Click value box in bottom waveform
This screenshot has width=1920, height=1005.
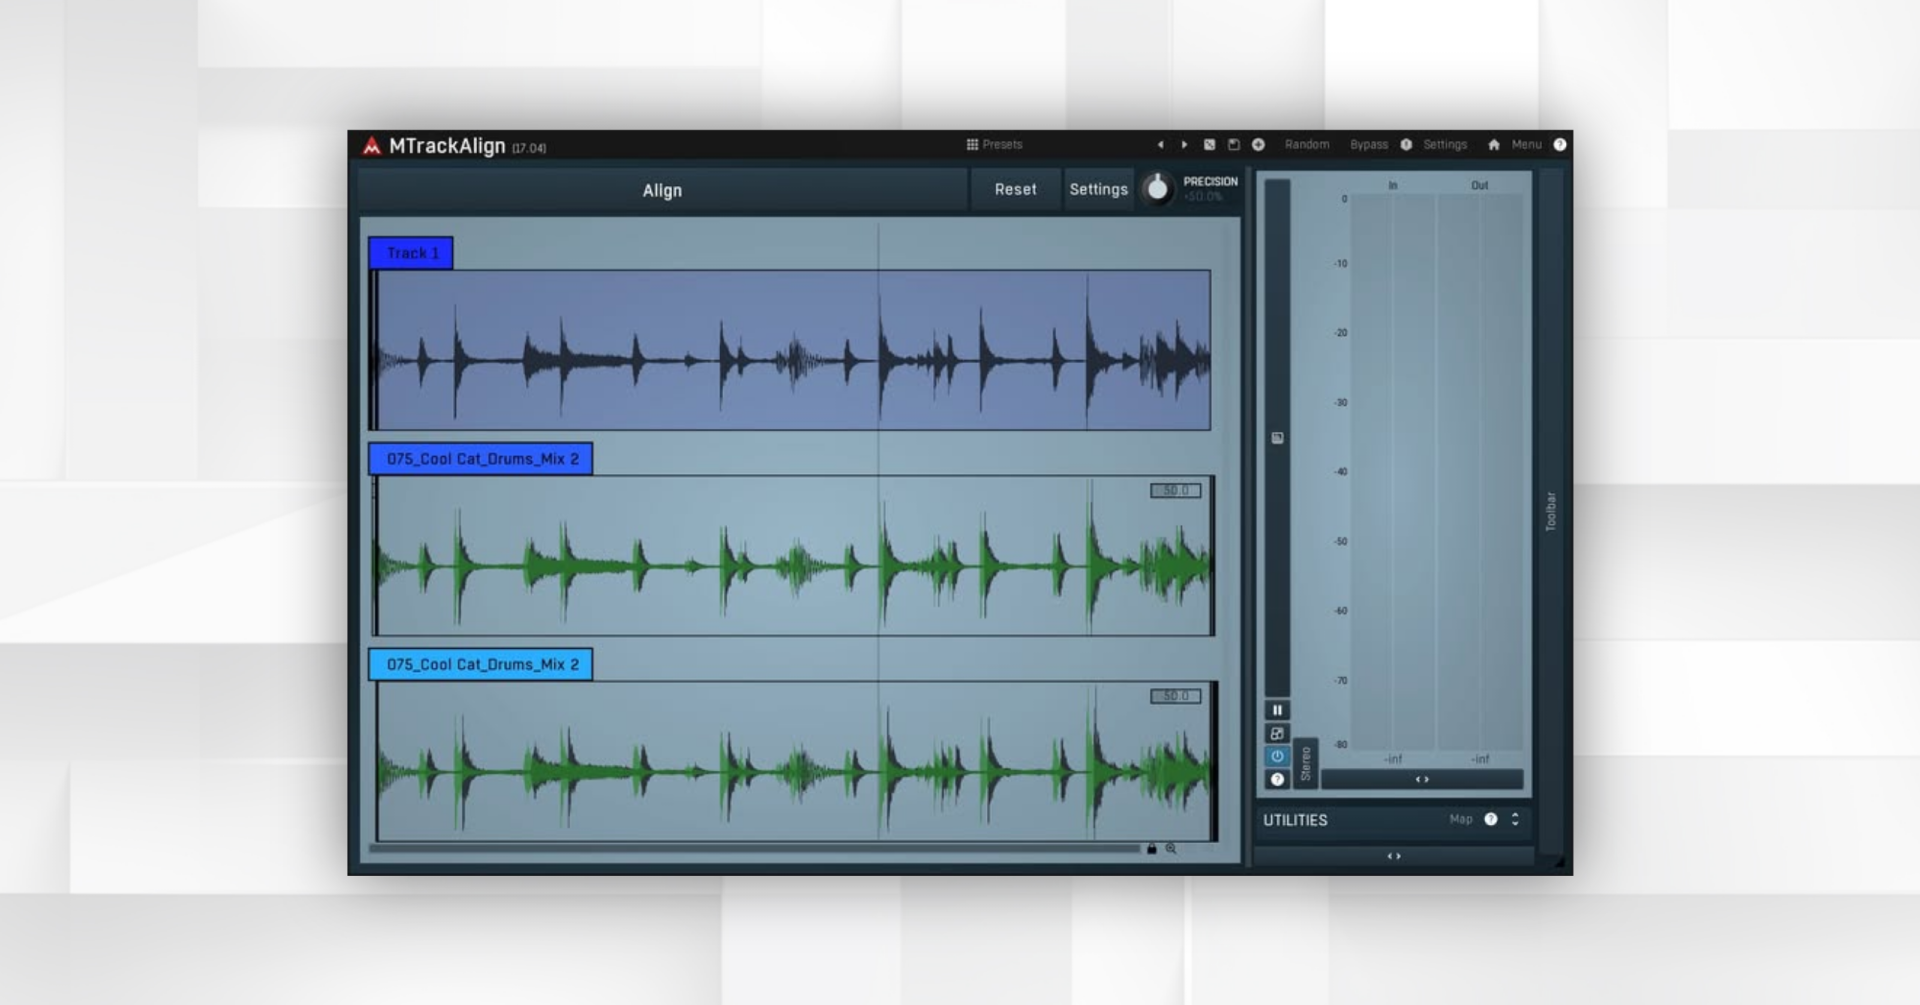coord(1175,696)
